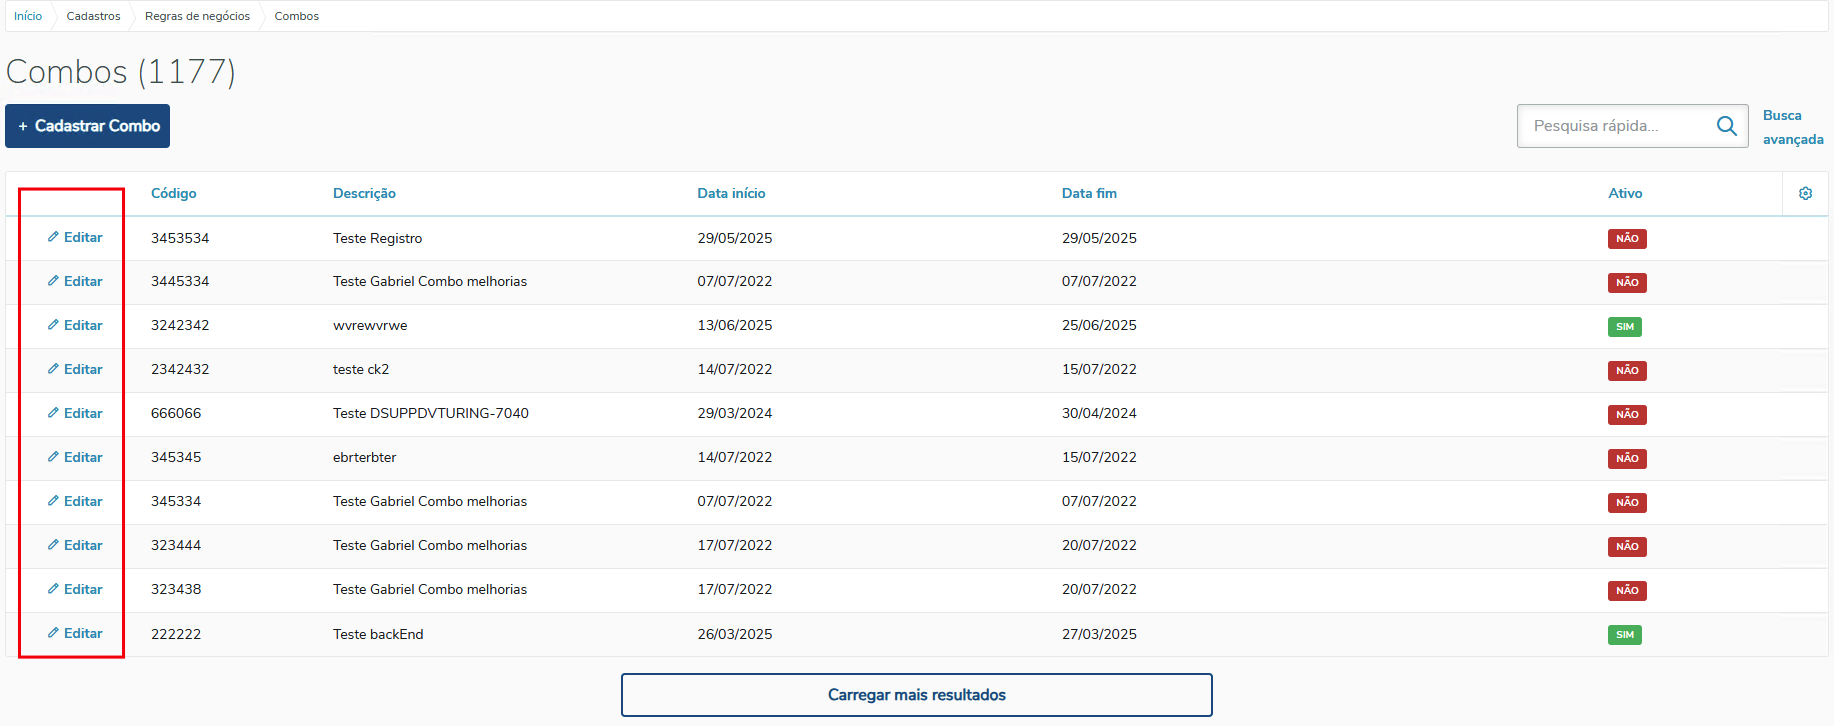Click NÃO badge in row 323444
This screenshot has height=726, width=1834.
pos(1627,546)
